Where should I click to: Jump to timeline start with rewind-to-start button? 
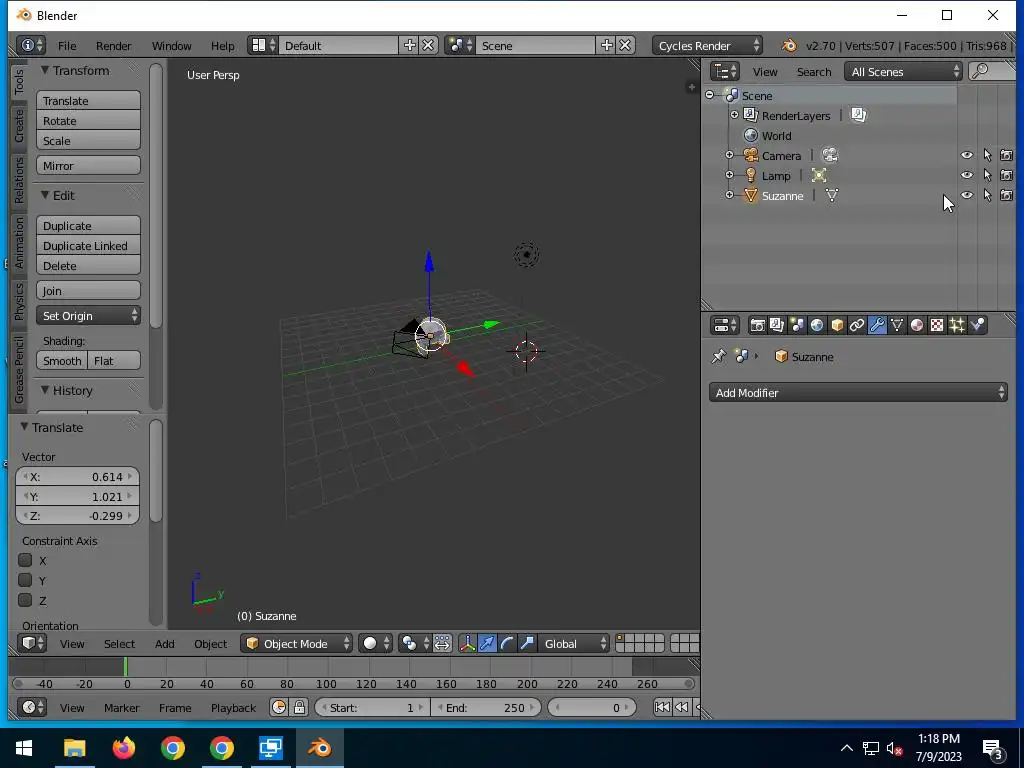662,707
